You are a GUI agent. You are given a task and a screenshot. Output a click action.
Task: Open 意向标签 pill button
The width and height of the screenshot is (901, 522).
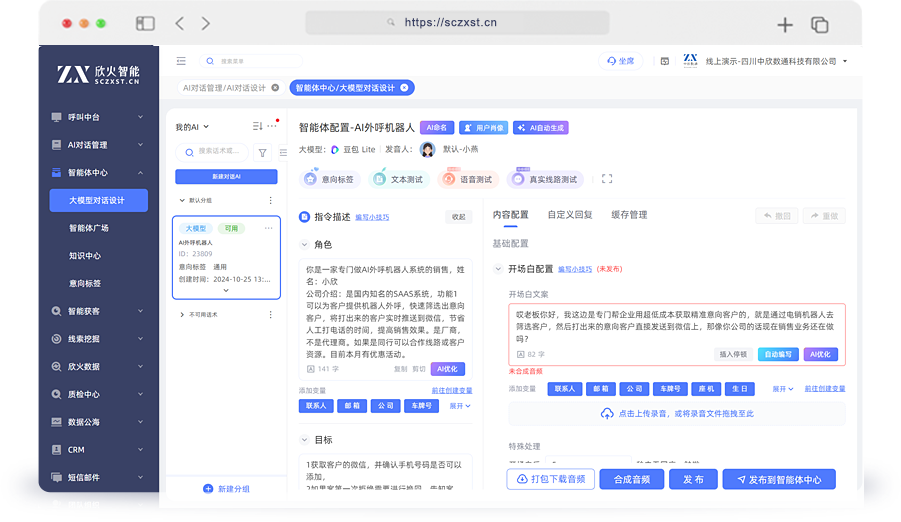point(330,179)
